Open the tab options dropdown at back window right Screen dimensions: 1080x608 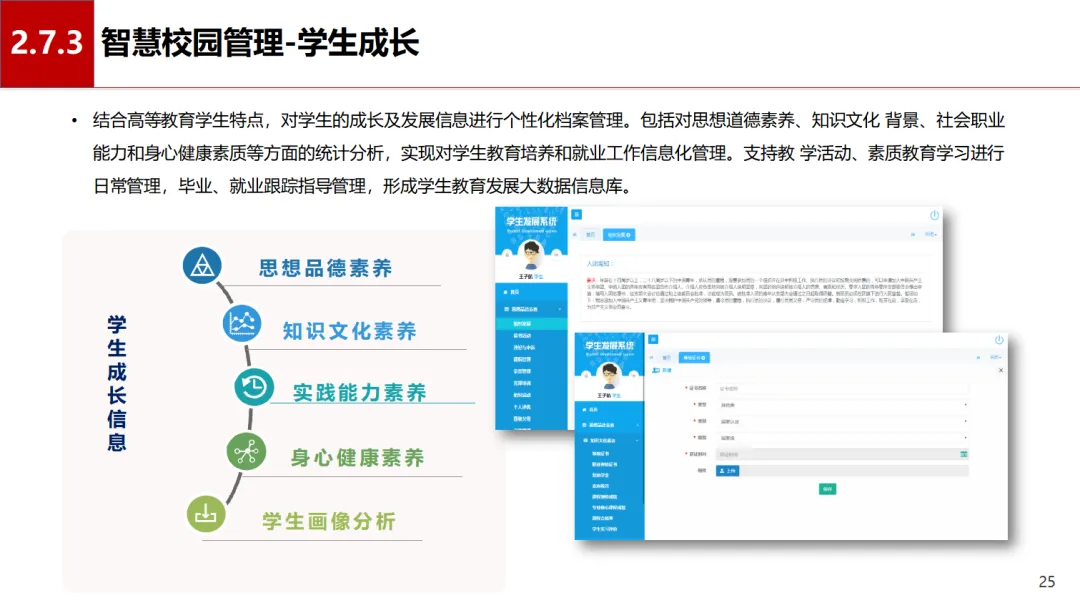coord(931,235)
